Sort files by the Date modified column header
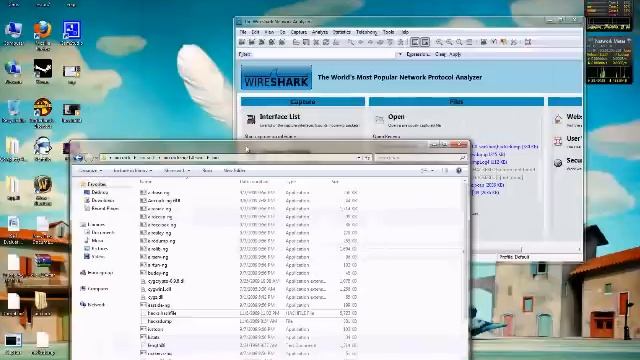 point(253,182)
